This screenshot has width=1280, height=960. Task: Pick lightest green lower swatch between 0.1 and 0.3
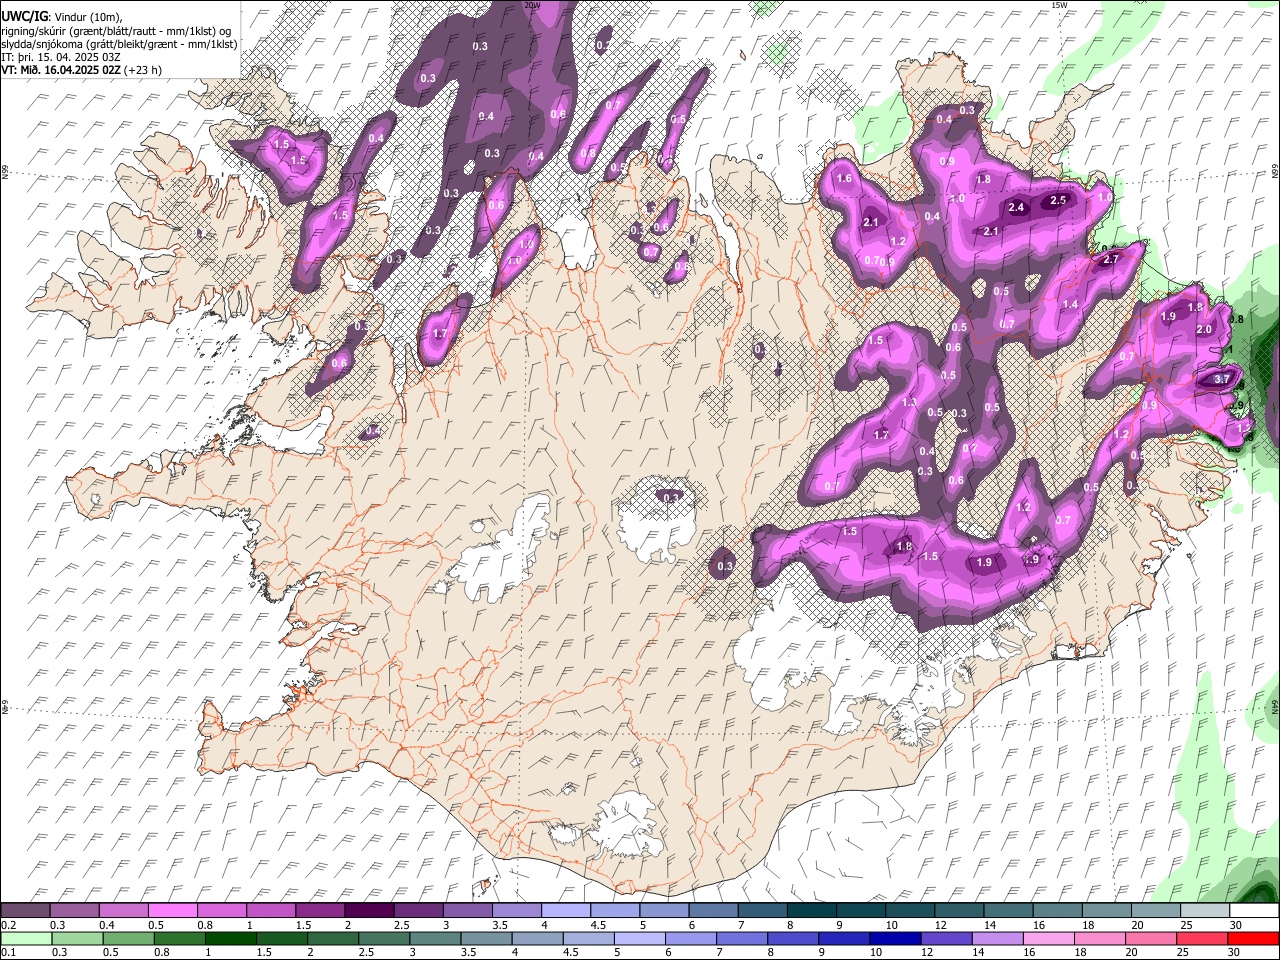[x=25, y=939]
